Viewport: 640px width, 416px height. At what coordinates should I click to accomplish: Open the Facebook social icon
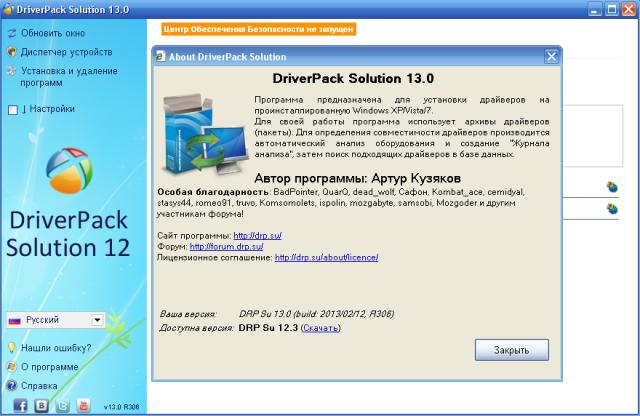click(x=20, y=405)
